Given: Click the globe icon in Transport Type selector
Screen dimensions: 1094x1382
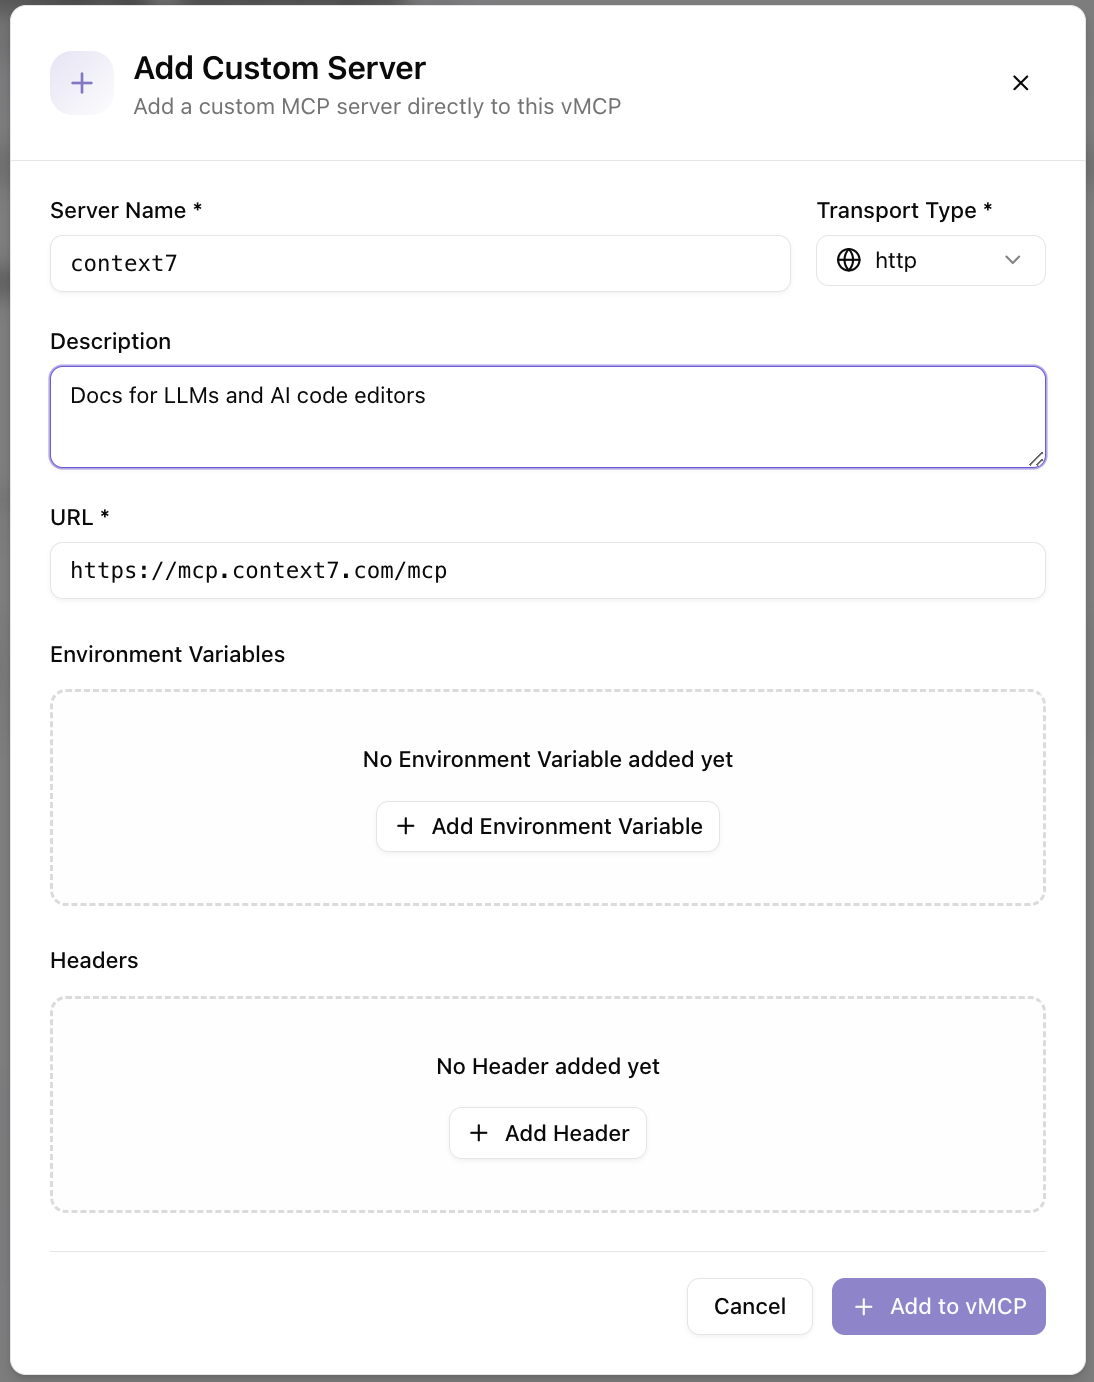Looking at the screenshot, I should 849,260.
